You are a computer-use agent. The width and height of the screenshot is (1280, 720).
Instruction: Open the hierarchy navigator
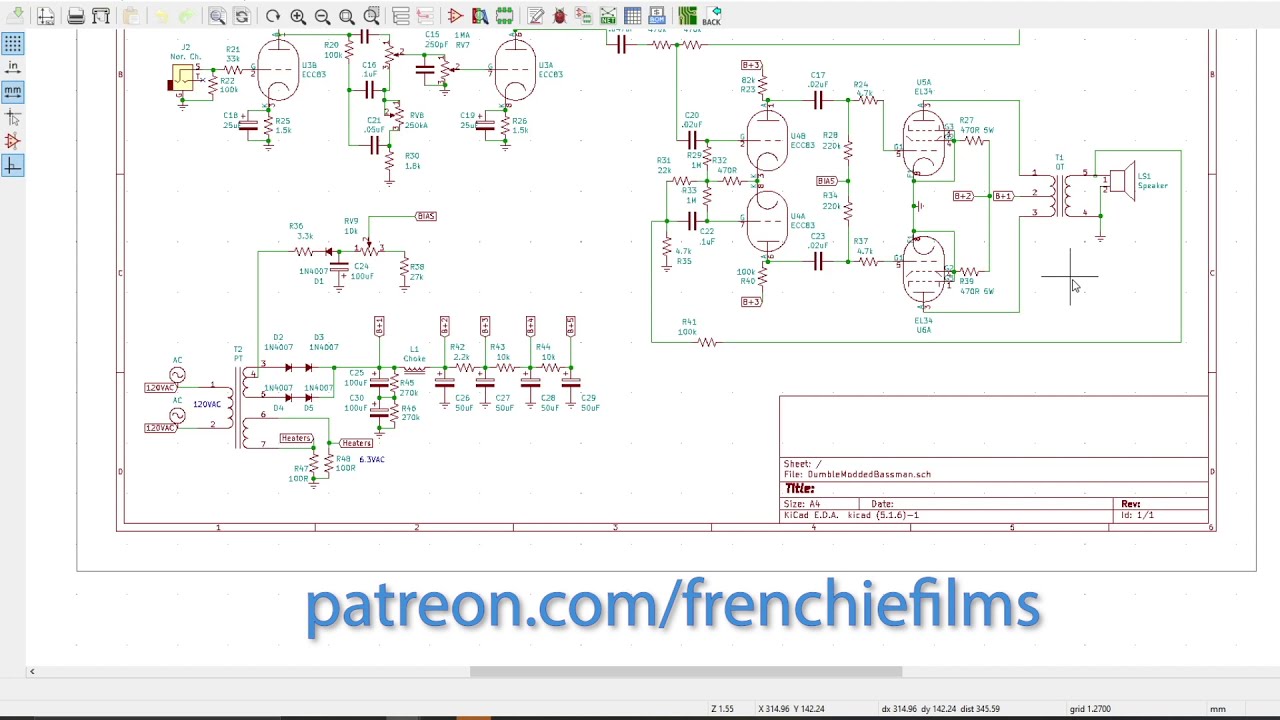pos(401,16)
